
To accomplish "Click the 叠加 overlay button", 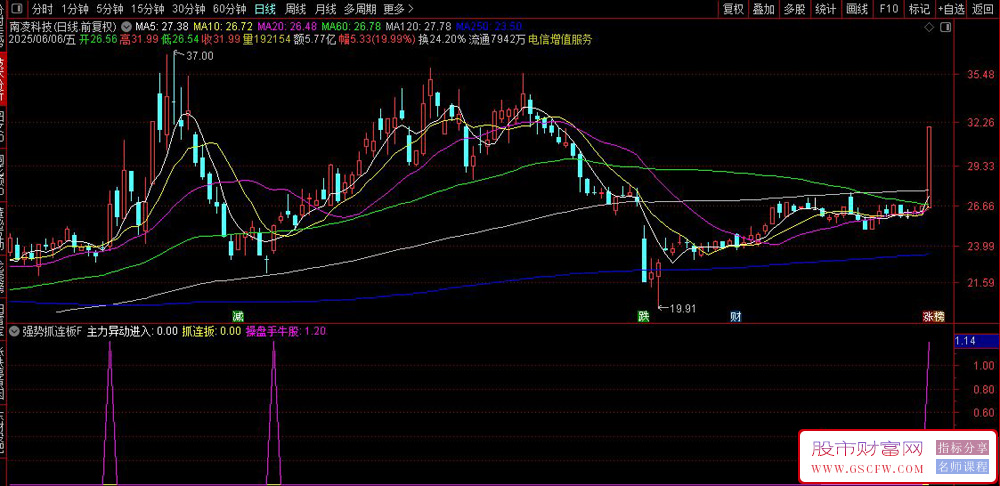I will [763, 9].
